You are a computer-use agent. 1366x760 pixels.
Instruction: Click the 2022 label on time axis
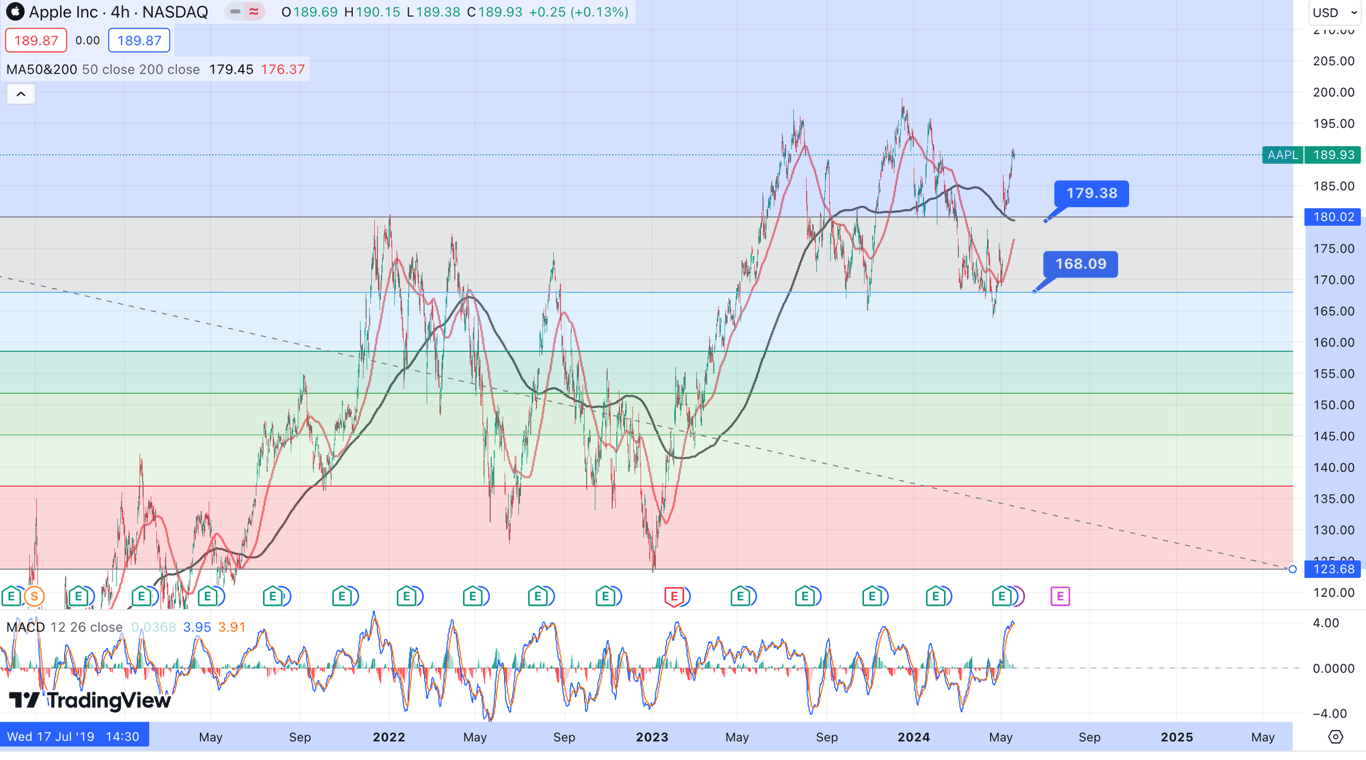tap(389, 737)
